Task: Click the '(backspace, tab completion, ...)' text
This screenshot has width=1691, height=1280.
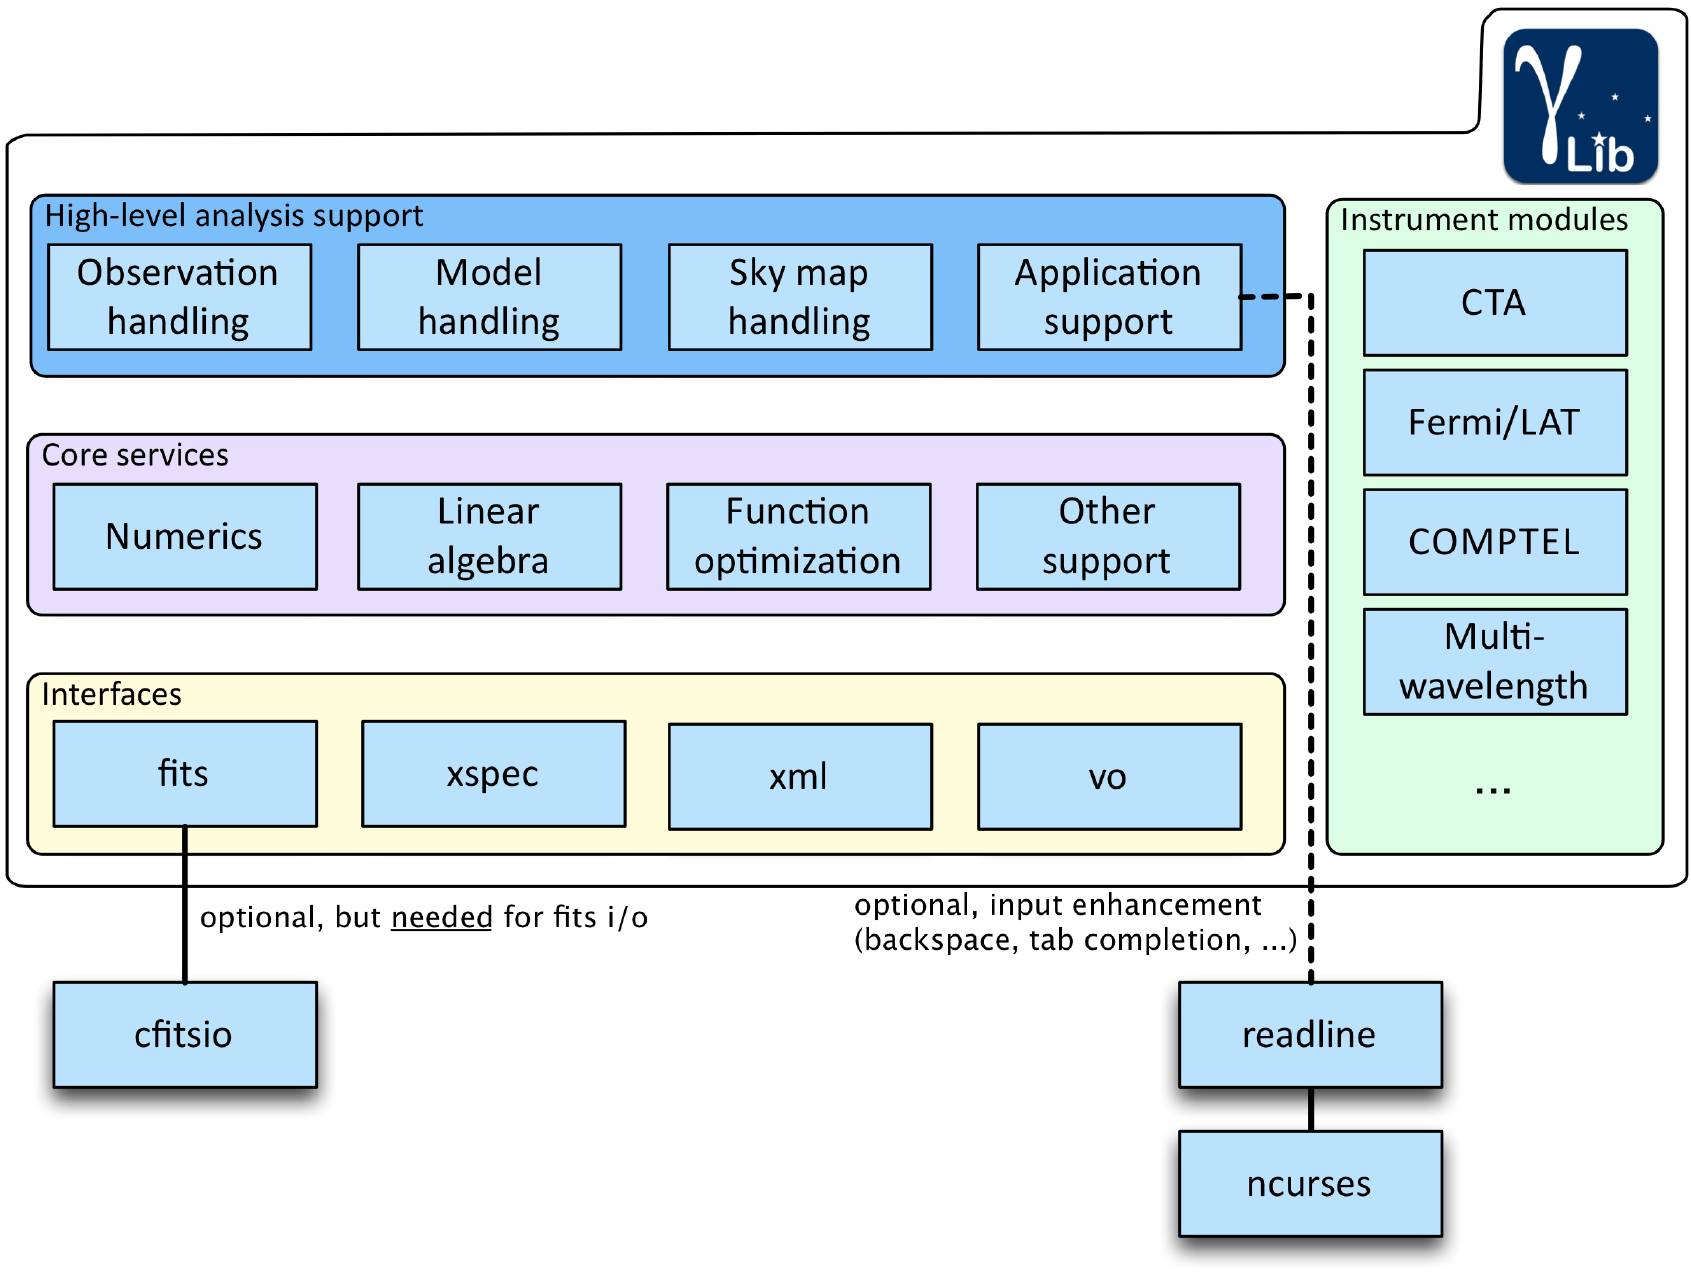Action: (1075, 940)
